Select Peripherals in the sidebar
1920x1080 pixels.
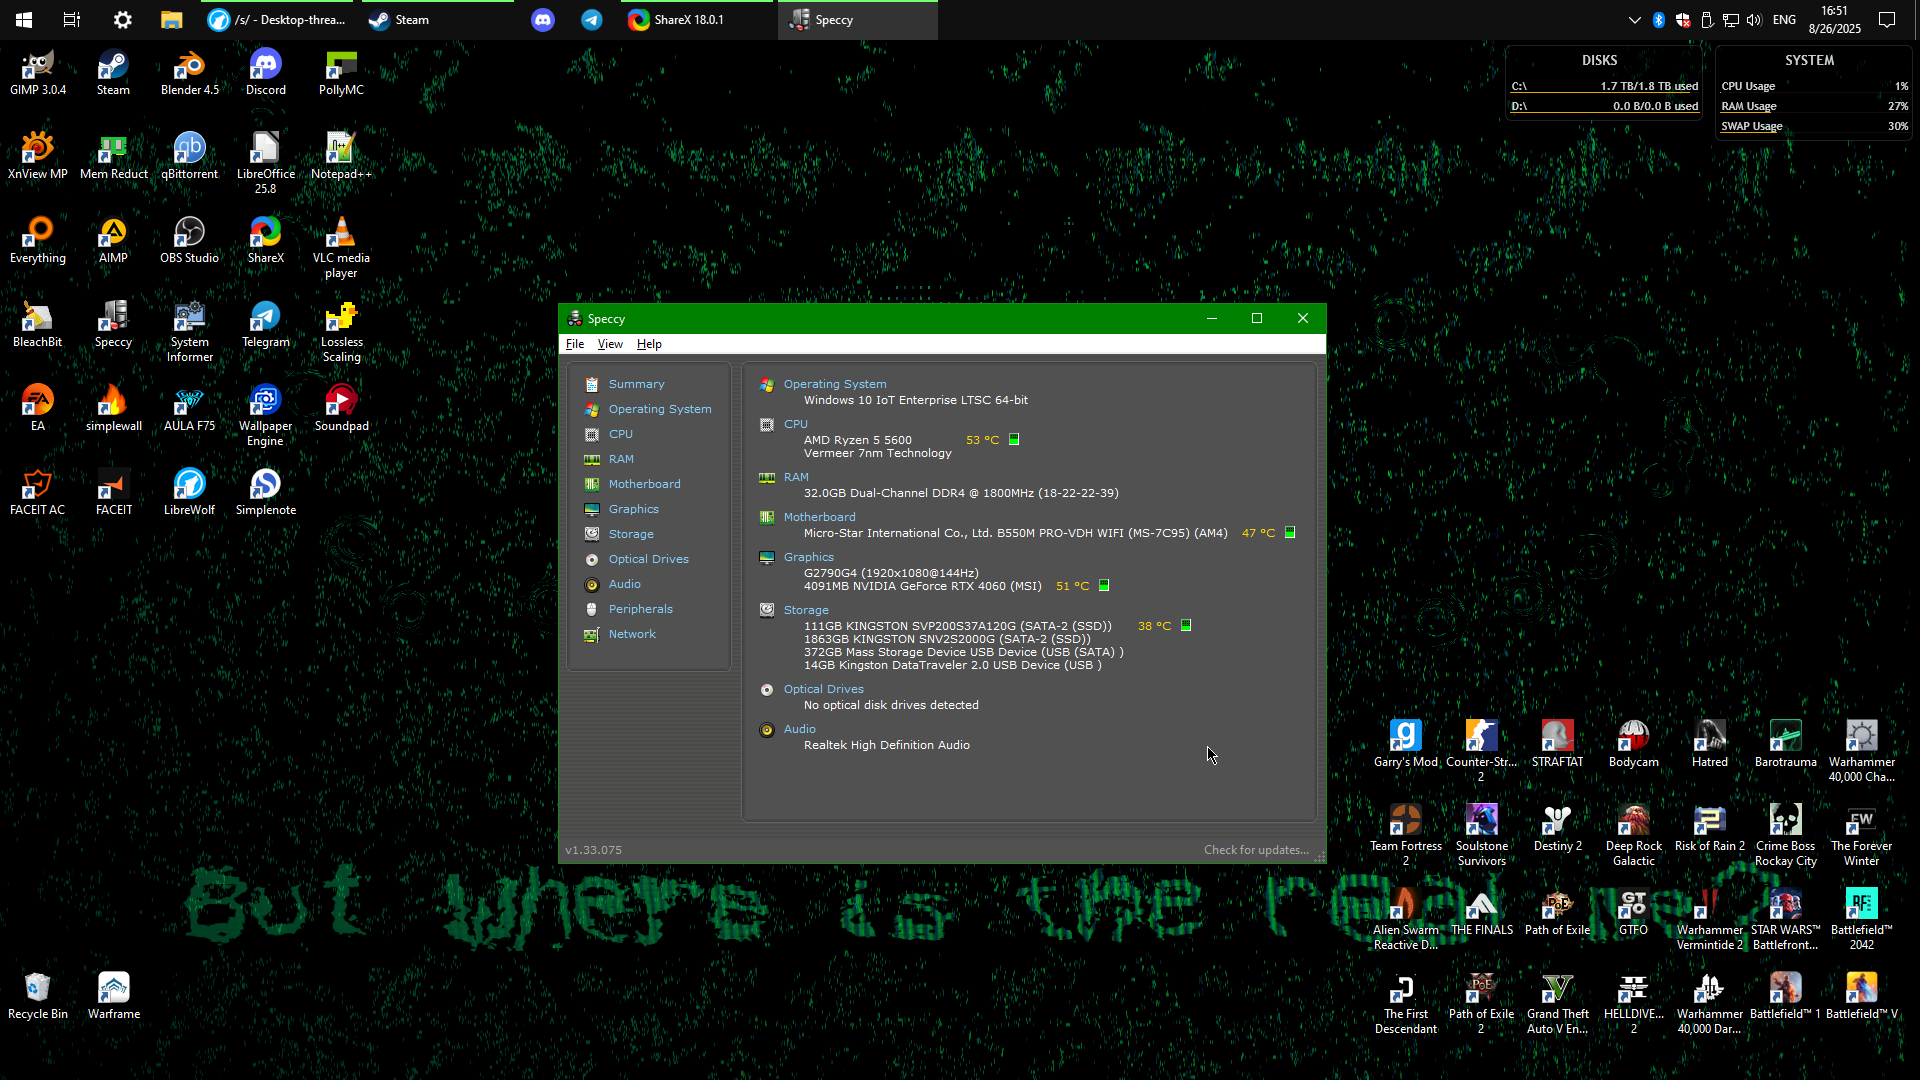click(640, 609)
